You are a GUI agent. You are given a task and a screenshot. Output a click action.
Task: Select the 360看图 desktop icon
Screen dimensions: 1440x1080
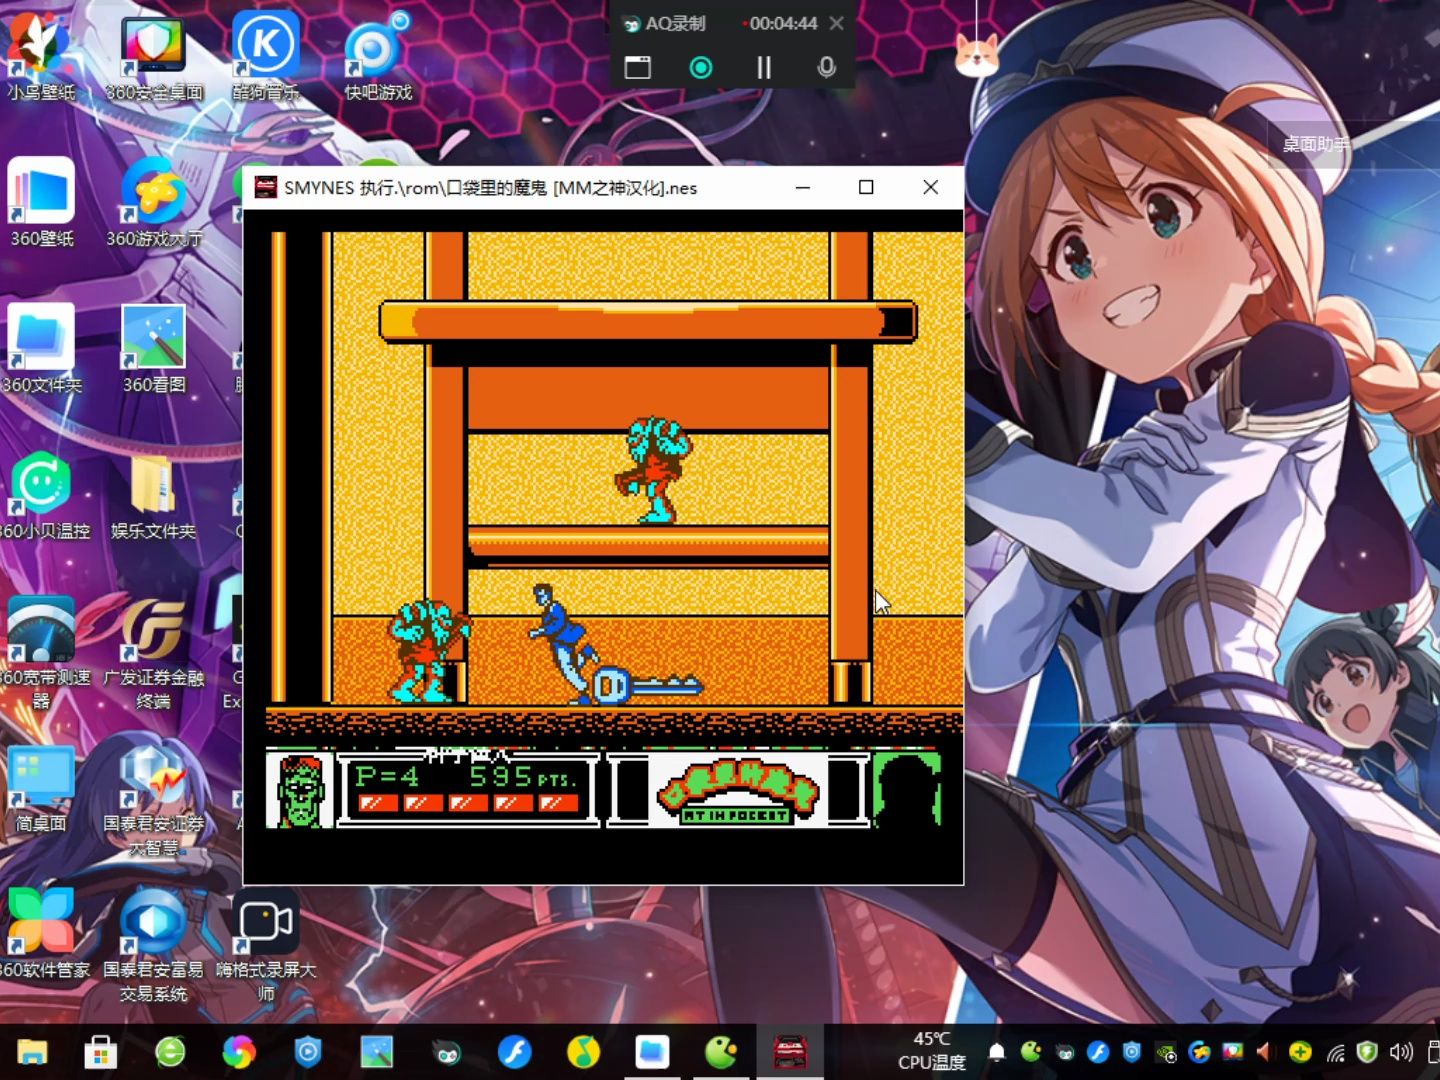point(154,349)
